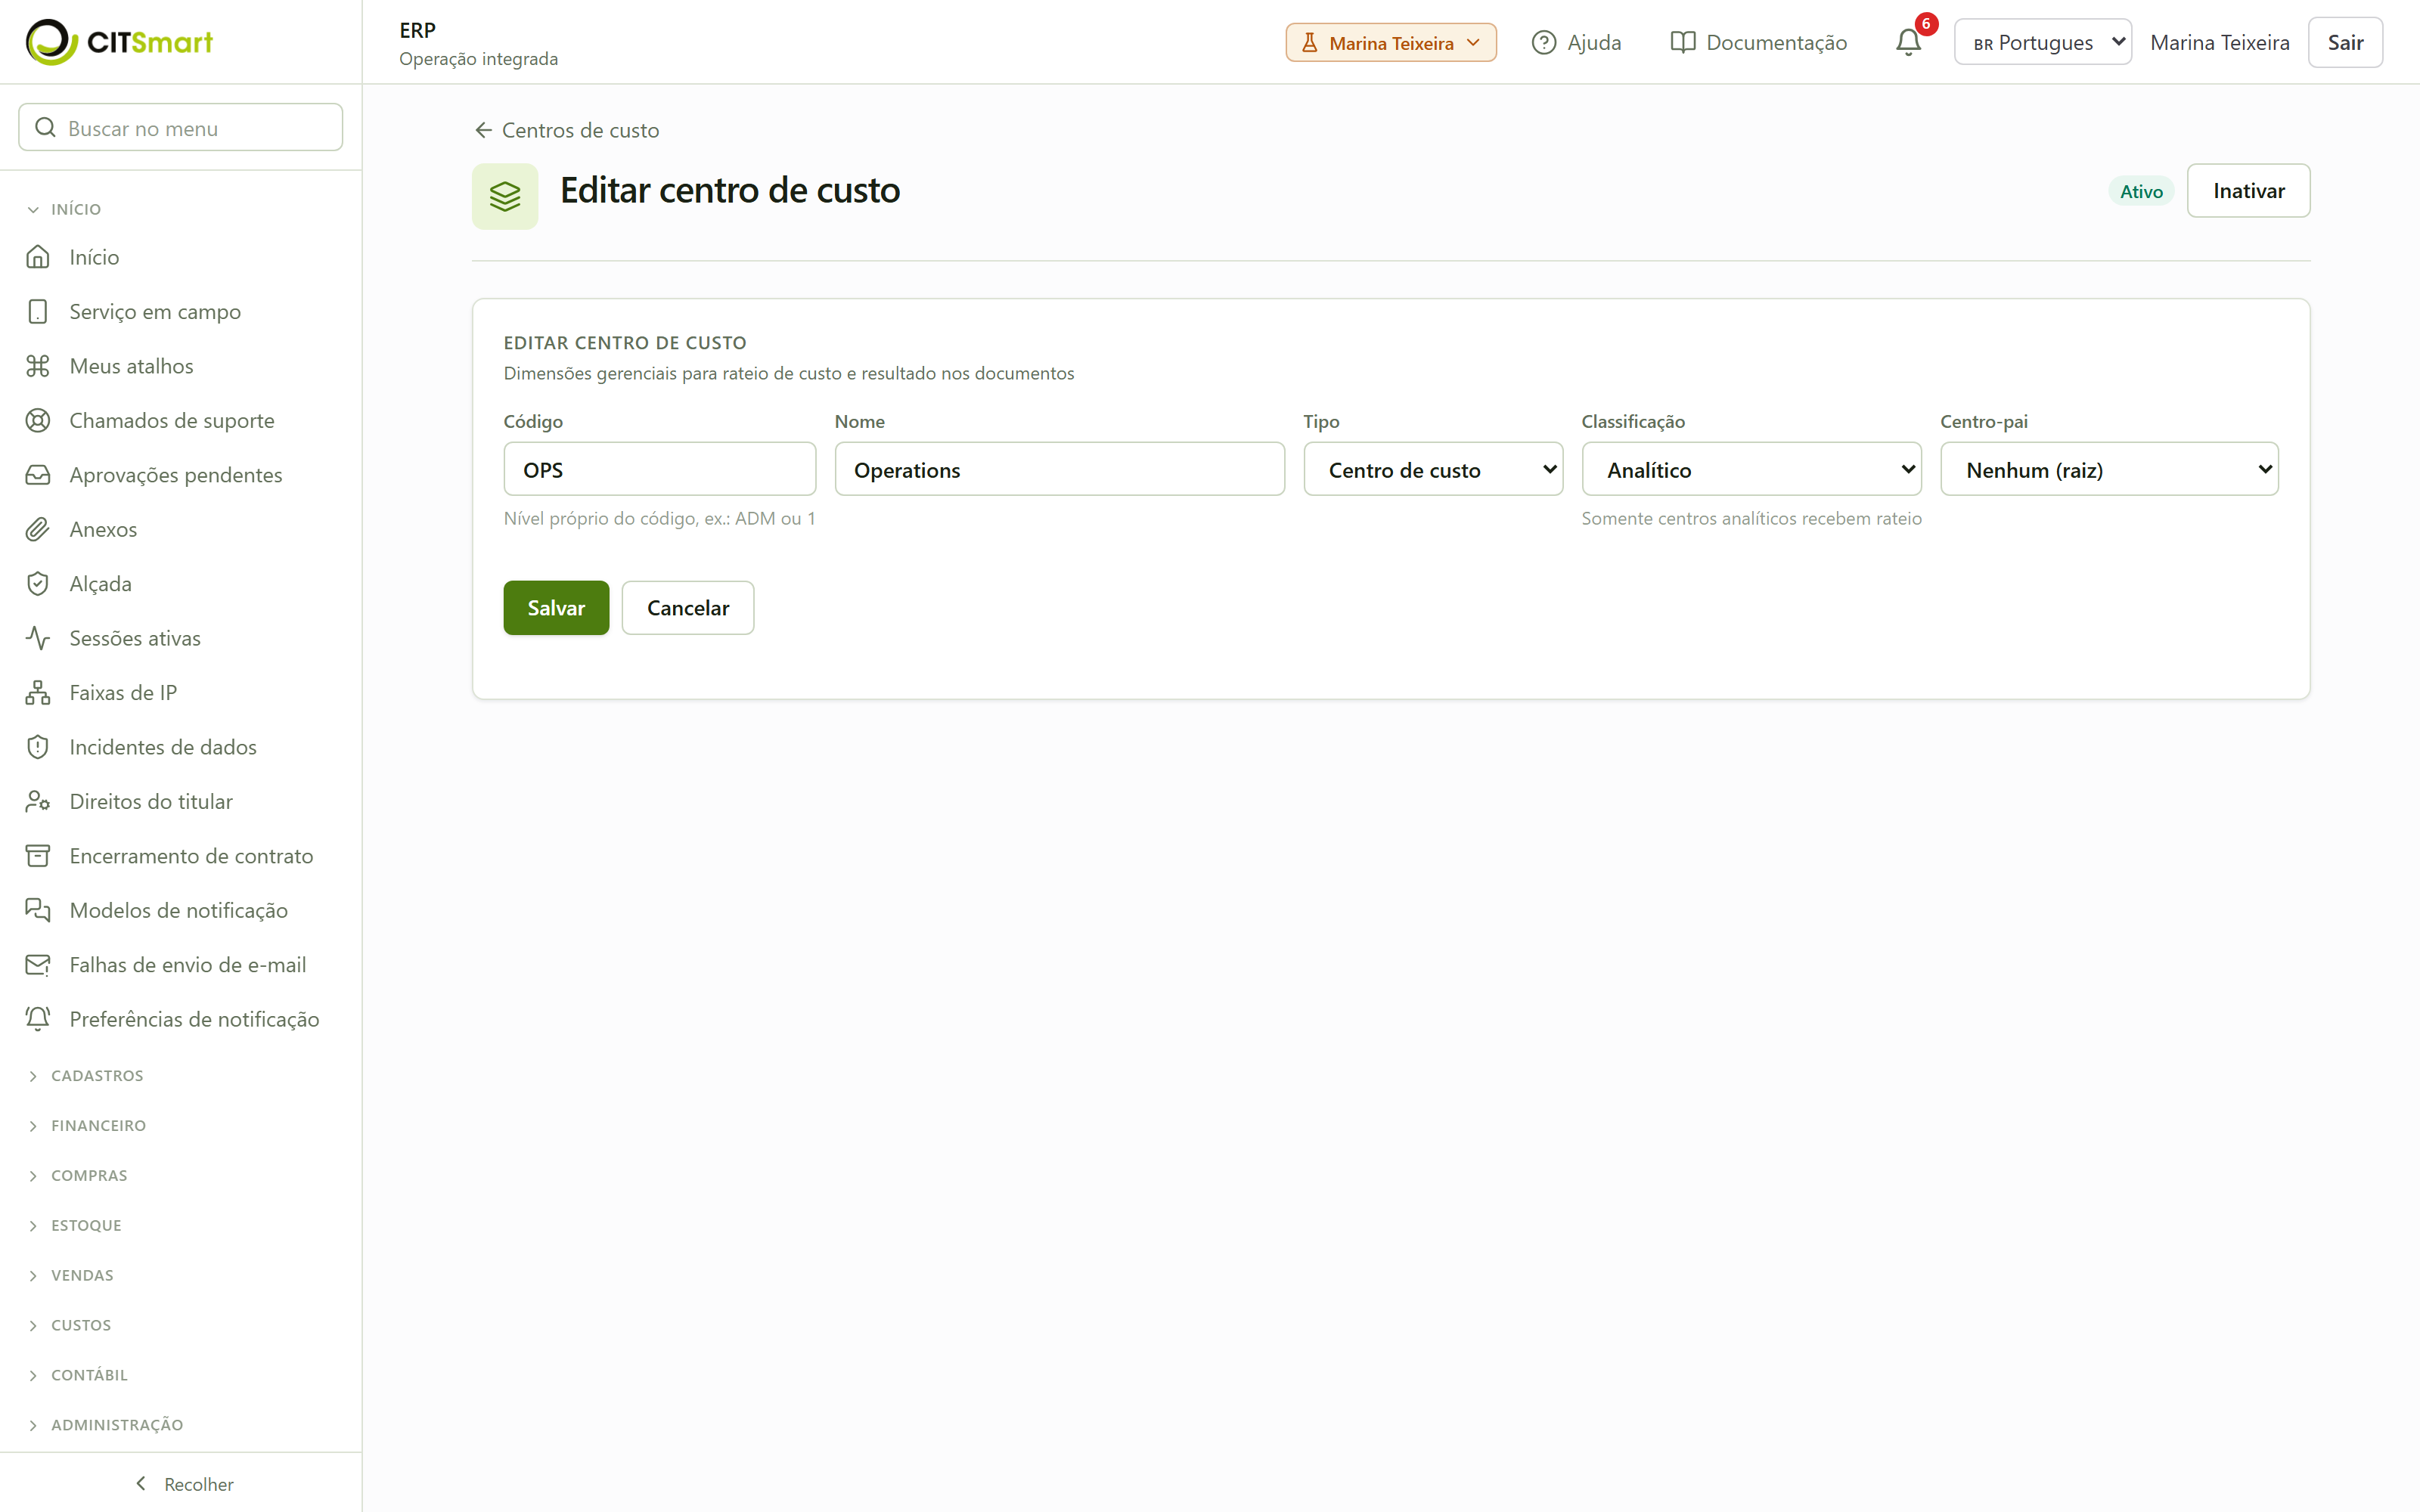Click the Chamados de suporte lifebuoy icon
The image size is (2420, 1512).
[x=38, y=420]
